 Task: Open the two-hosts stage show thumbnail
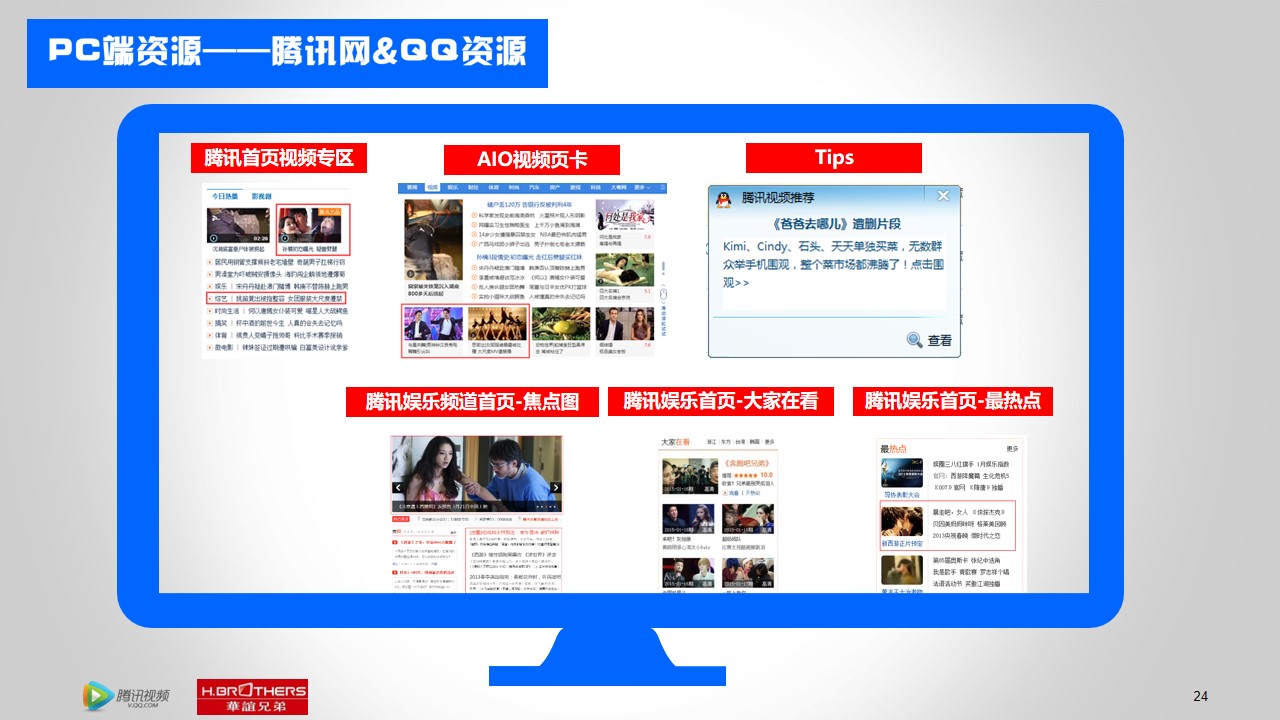433,323
